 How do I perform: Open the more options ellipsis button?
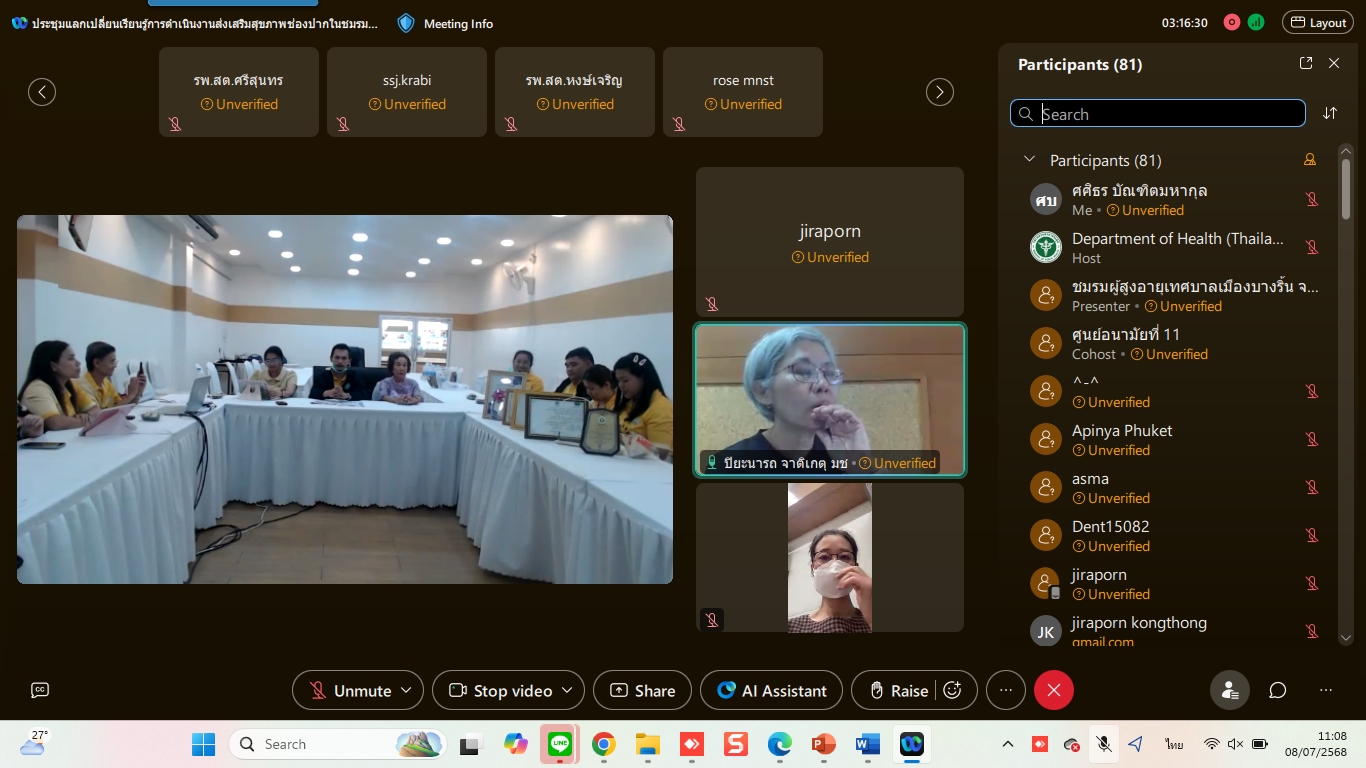pyautogui.click(x=1006, y=690)
